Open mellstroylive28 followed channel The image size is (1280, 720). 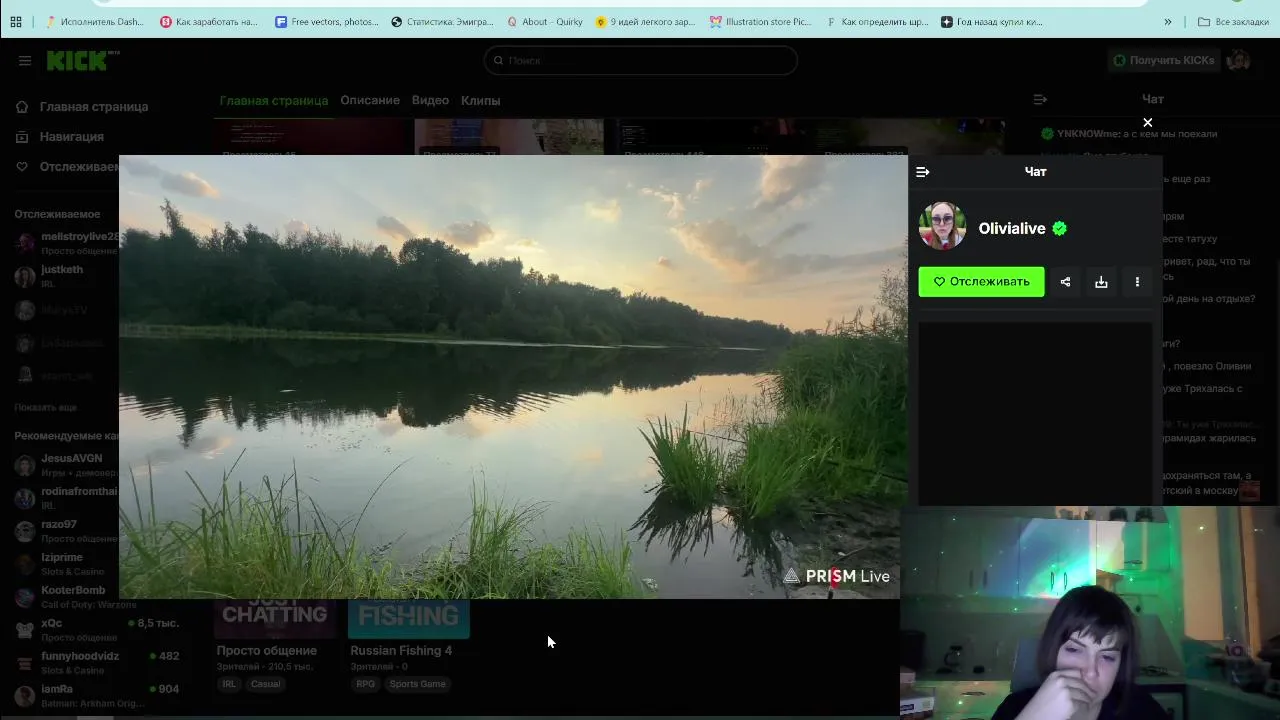68,243
